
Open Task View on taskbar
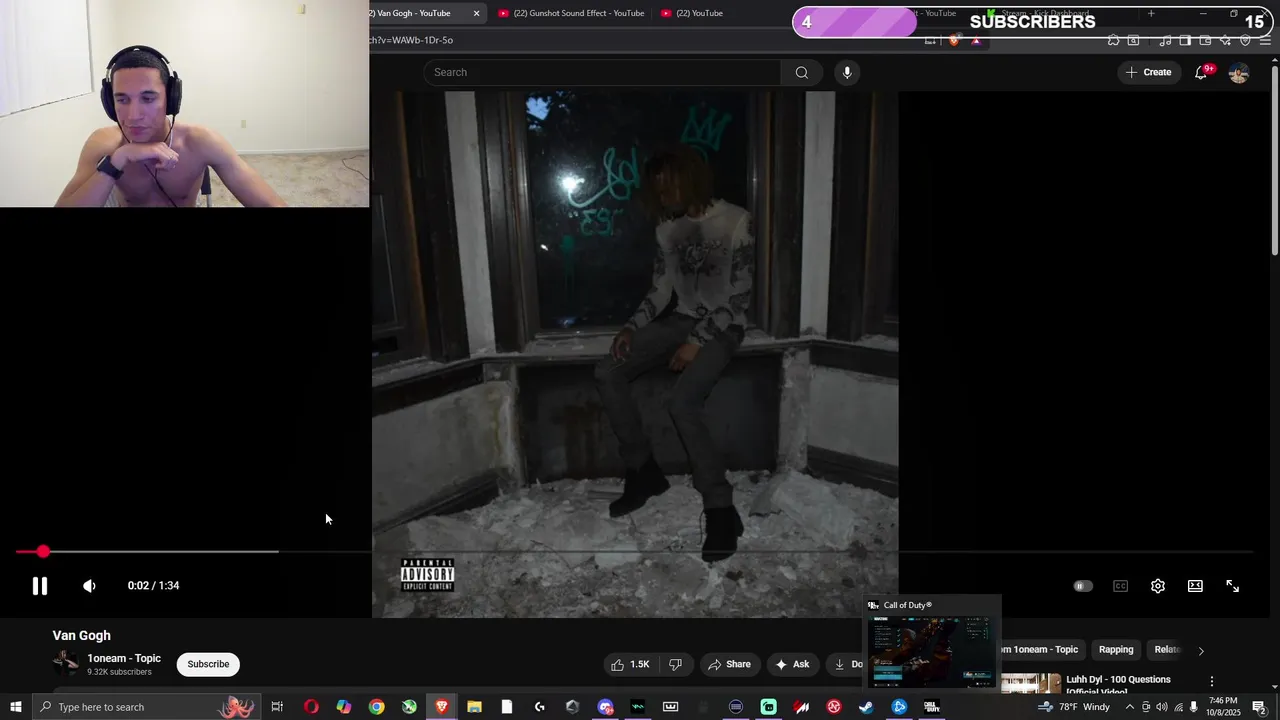(277, 707)
